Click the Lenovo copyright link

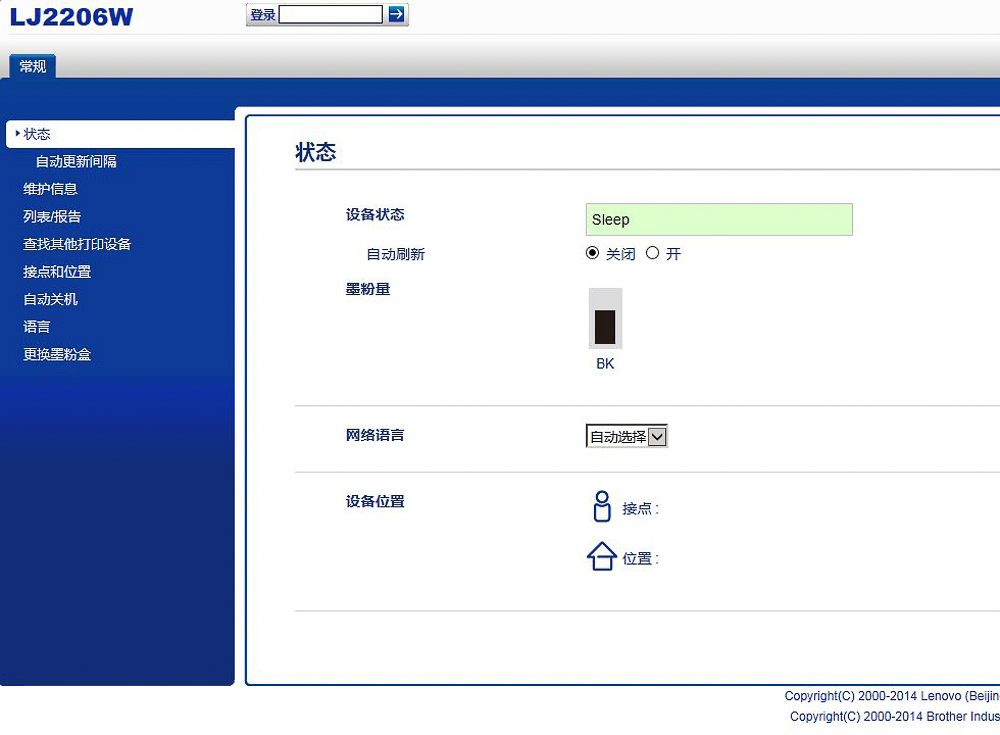coord(895,695)
